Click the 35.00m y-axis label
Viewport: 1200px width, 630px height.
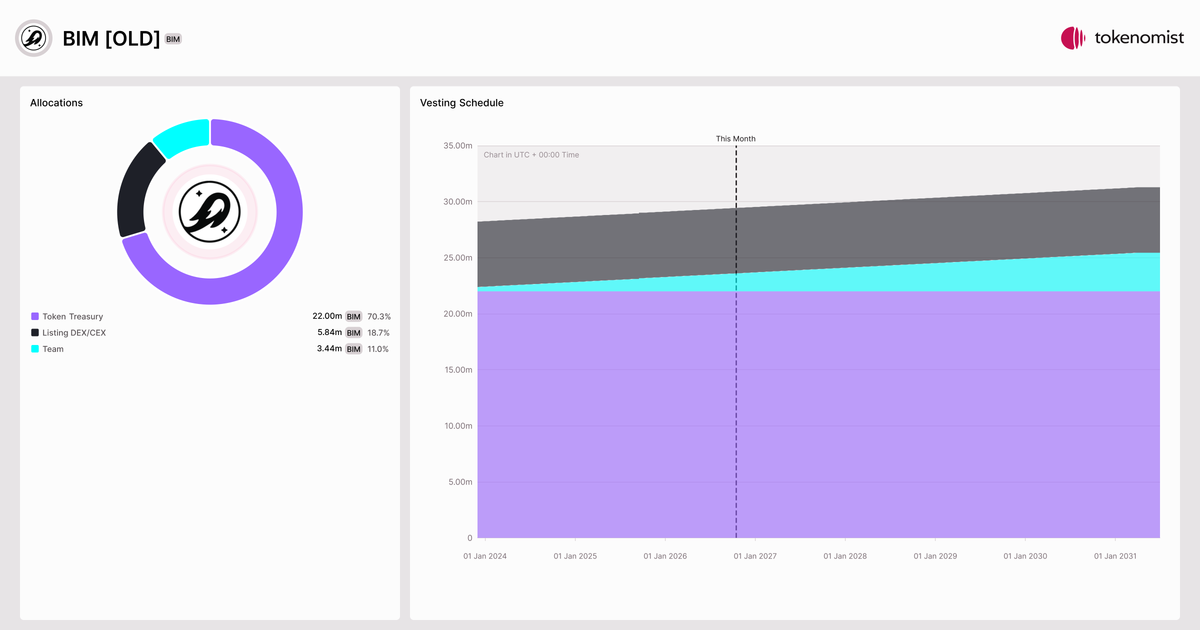(x=456, y=146)
